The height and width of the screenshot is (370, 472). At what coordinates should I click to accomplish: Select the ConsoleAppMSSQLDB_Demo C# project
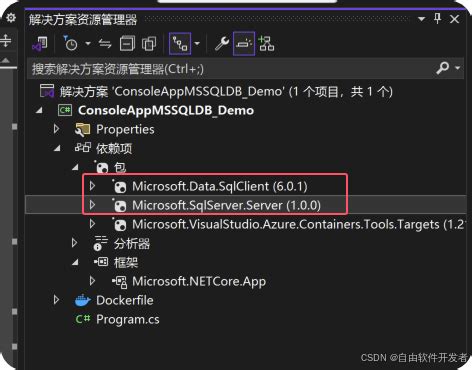coord(166,110)
